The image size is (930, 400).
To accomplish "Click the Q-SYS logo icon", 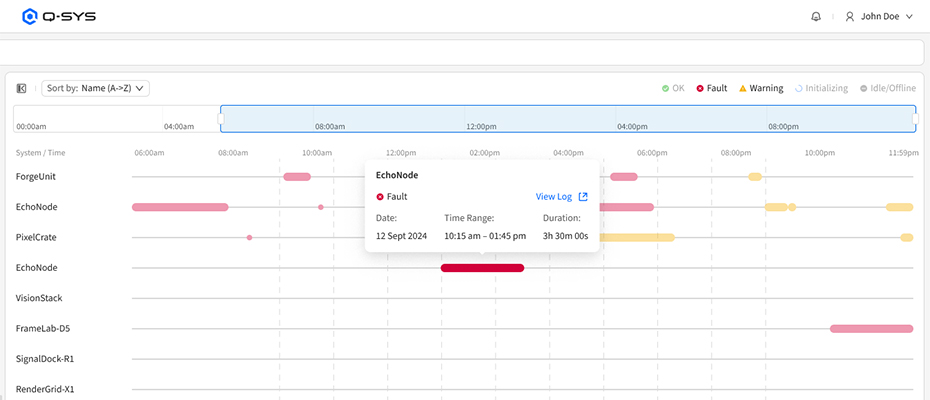I will pyautogui.click(x=30, y=17).
